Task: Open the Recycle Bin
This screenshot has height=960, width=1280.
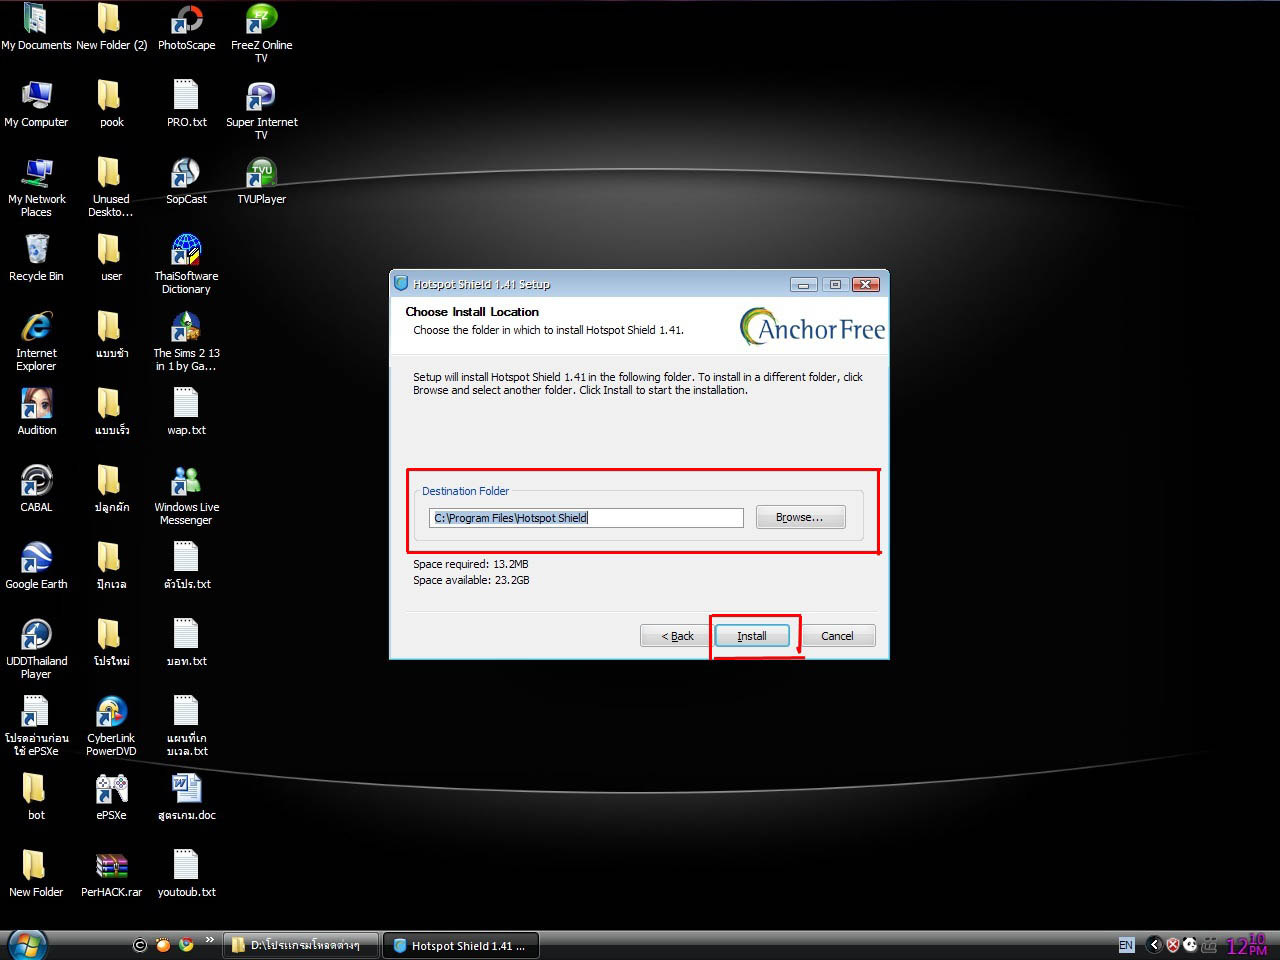Action: [36, 258]
